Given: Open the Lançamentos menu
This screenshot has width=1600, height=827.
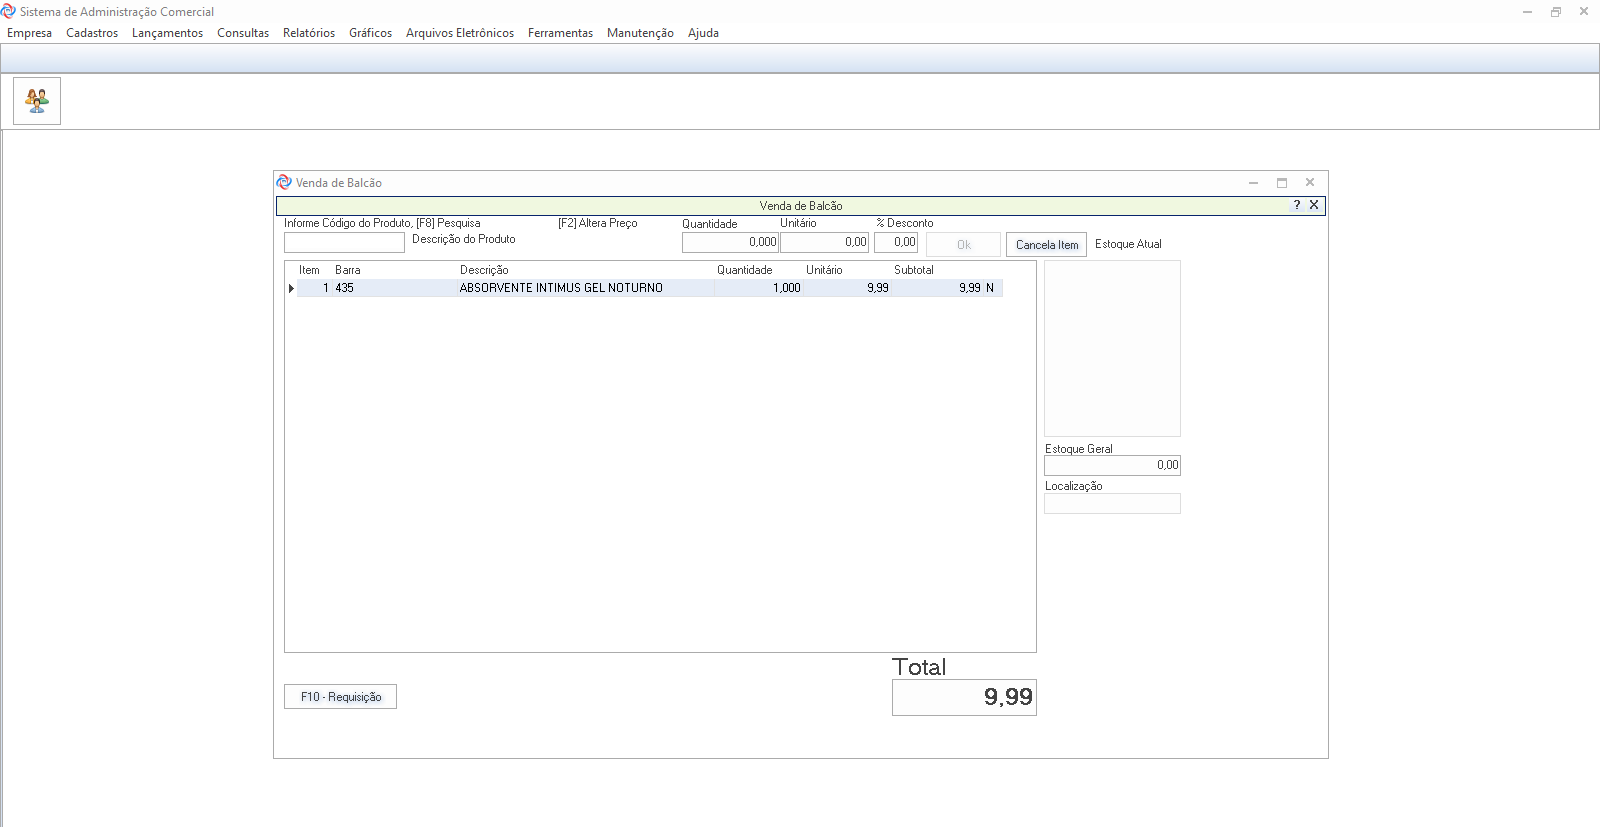Looking at the screenshot, I should (x=167, y=33).
